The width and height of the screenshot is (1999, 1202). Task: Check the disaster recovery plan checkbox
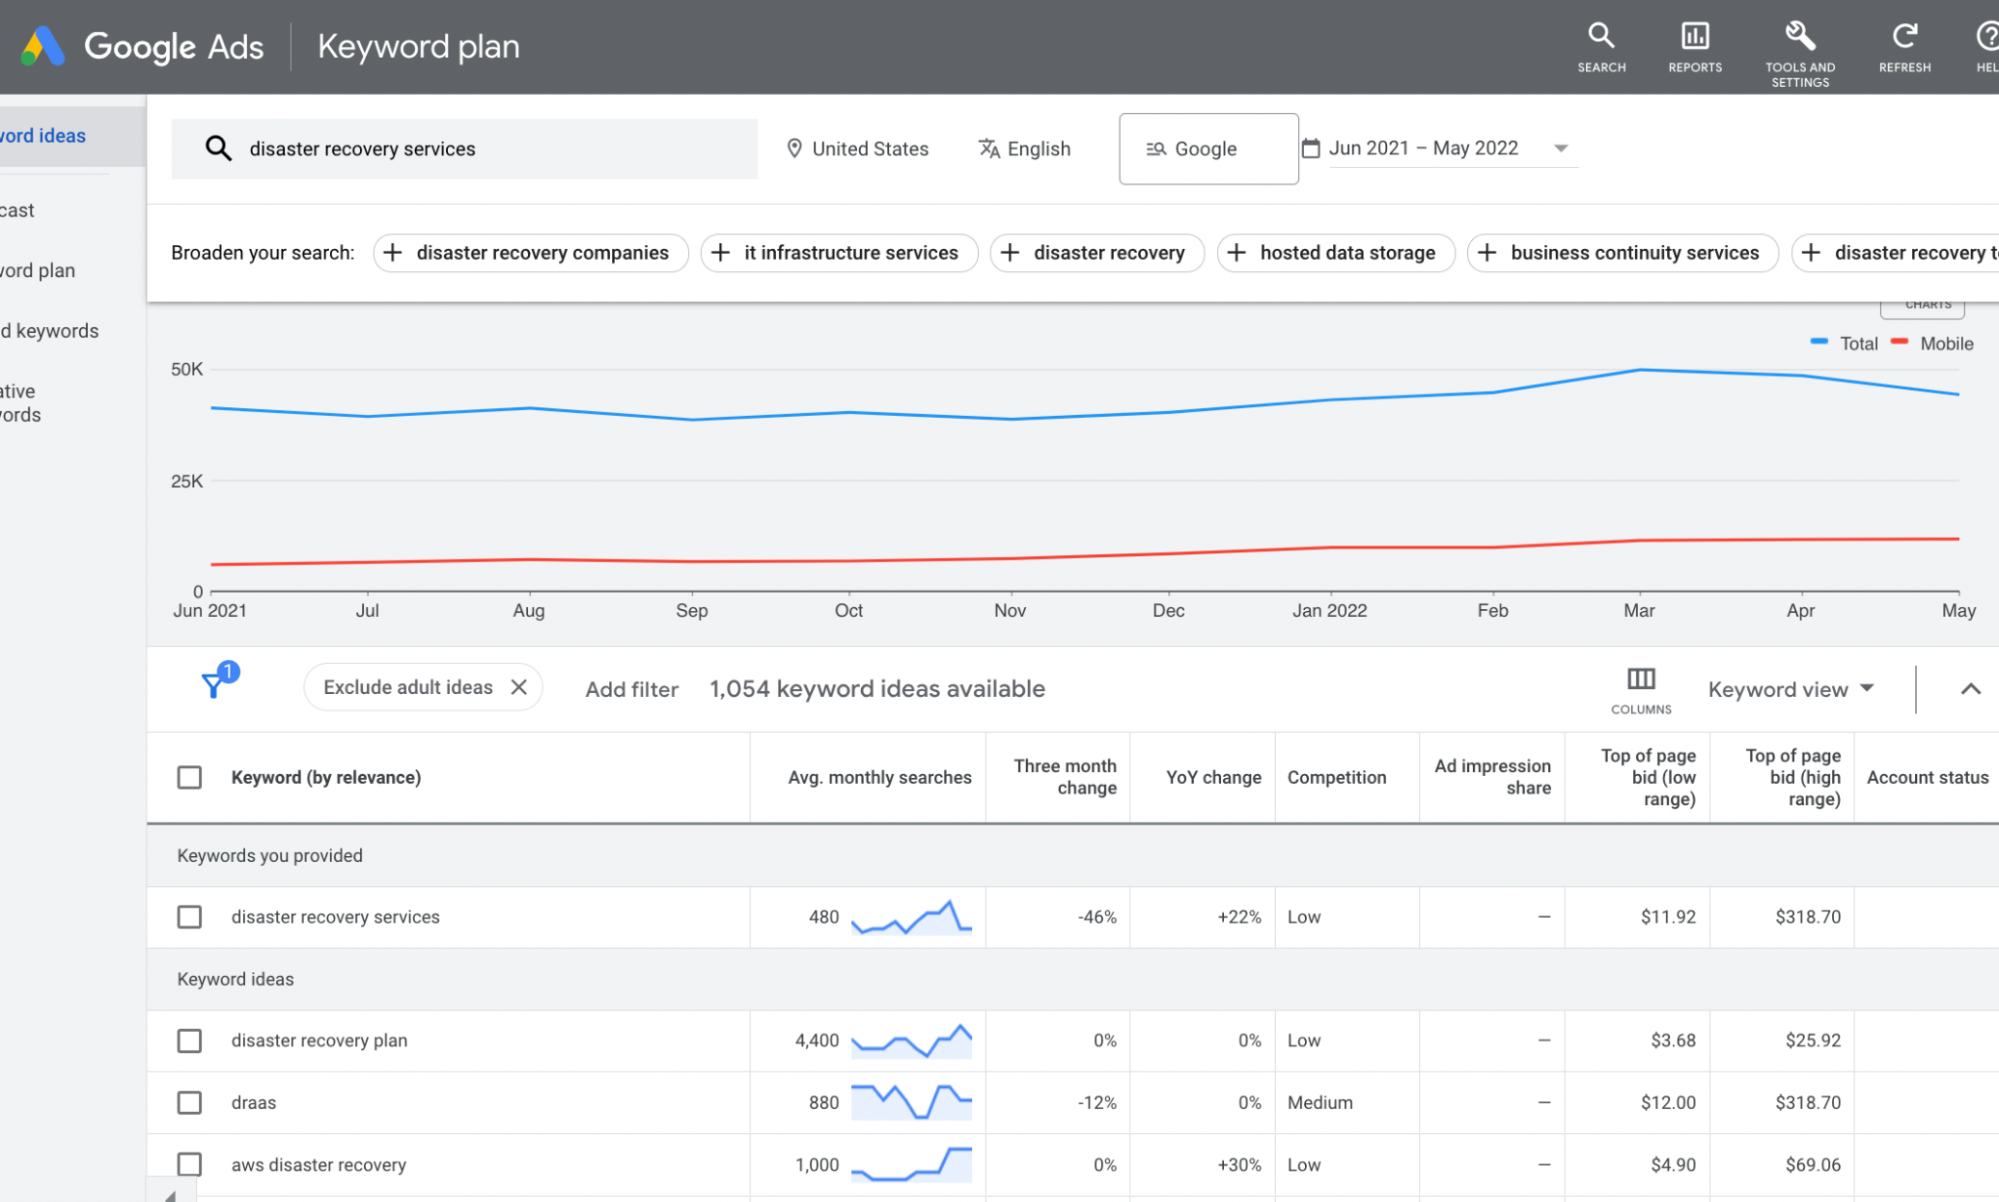(x=189, y=1040)
